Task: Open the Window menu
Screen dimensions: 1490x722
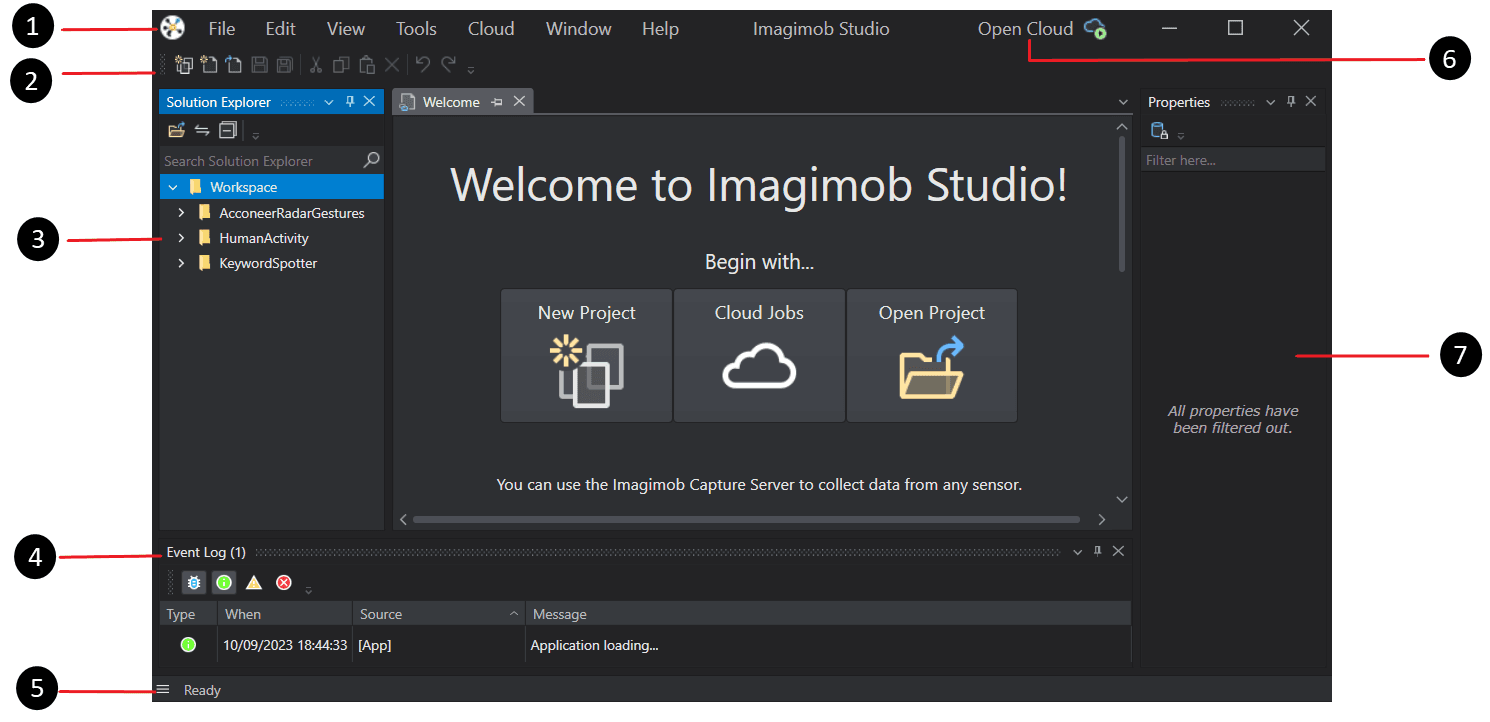Action: [x=577, y=29]
